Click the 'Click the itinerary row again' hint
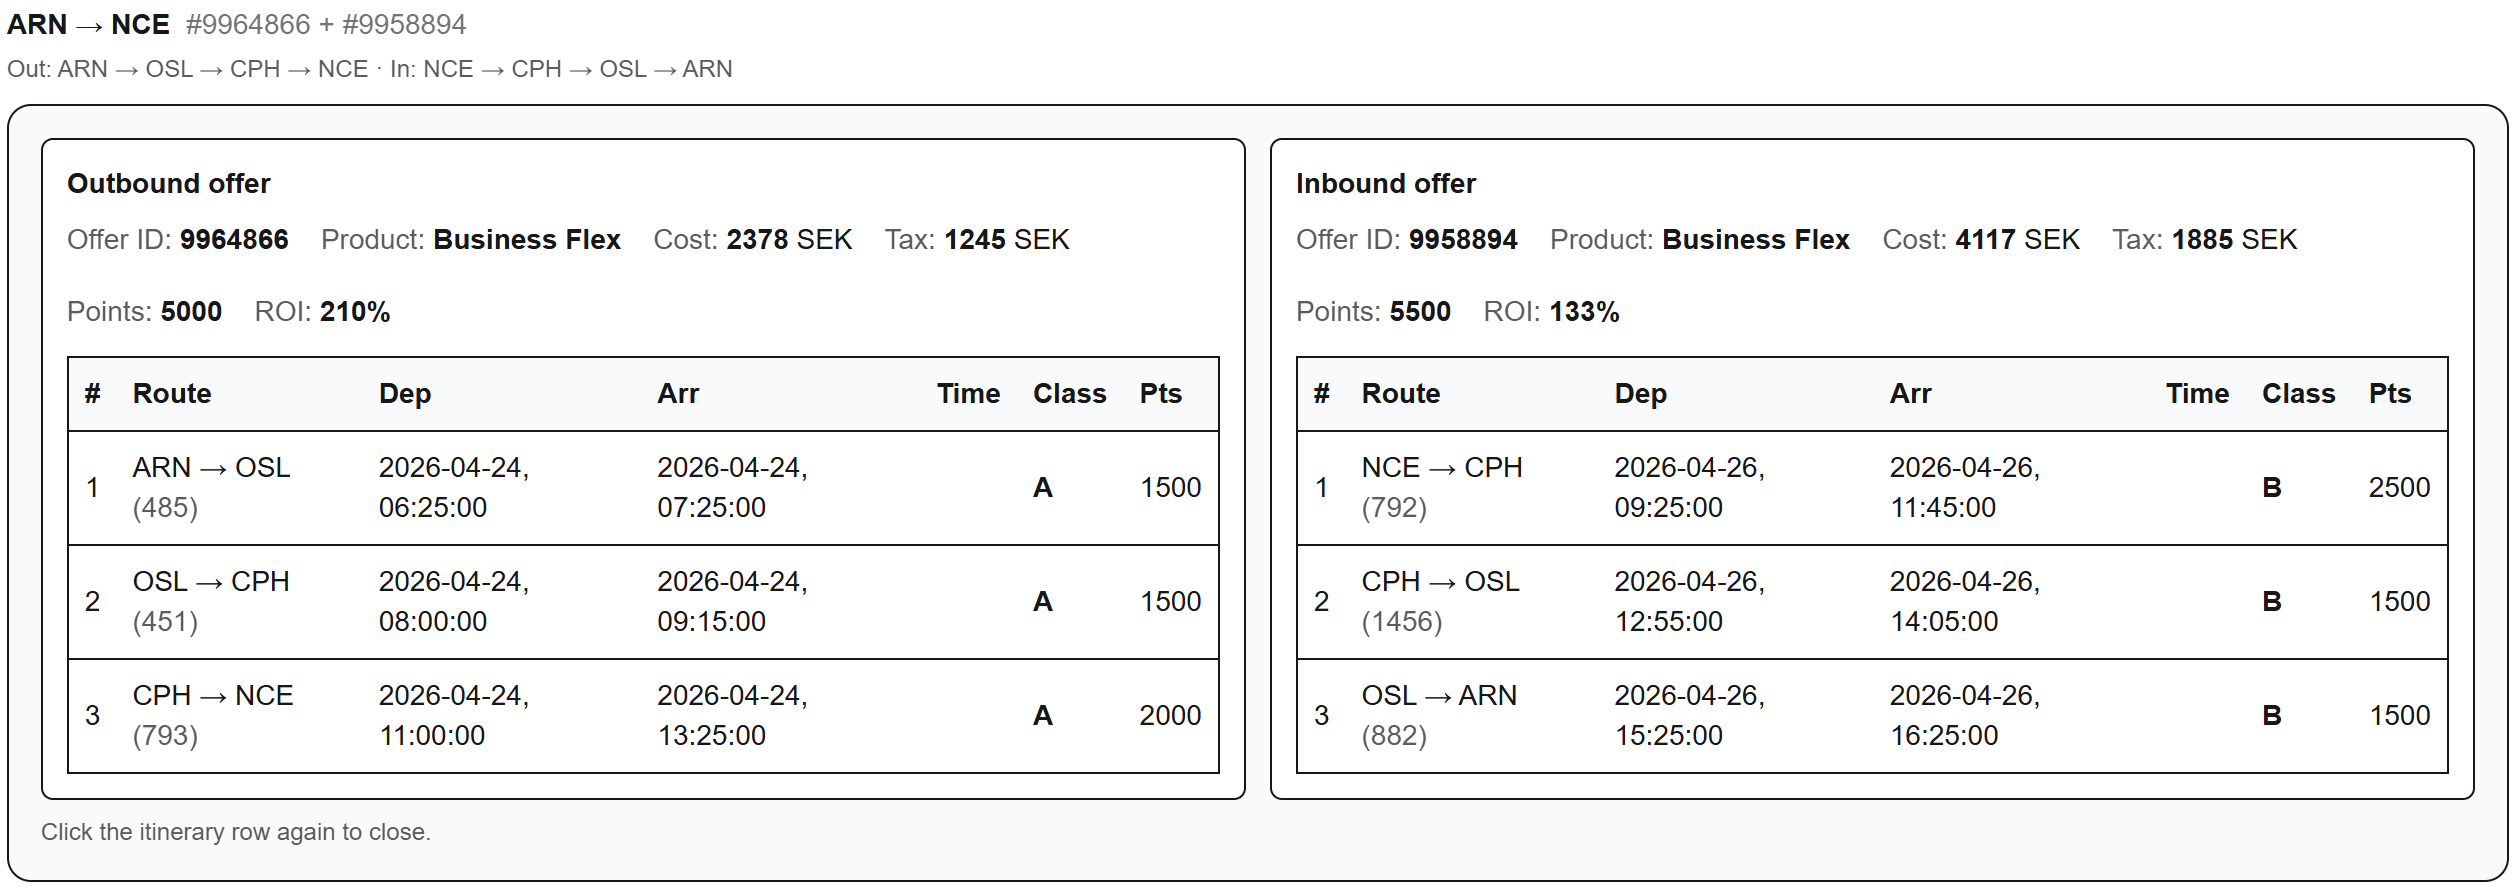The width and height of the screenshot is (2518, 893). [236, 832]
